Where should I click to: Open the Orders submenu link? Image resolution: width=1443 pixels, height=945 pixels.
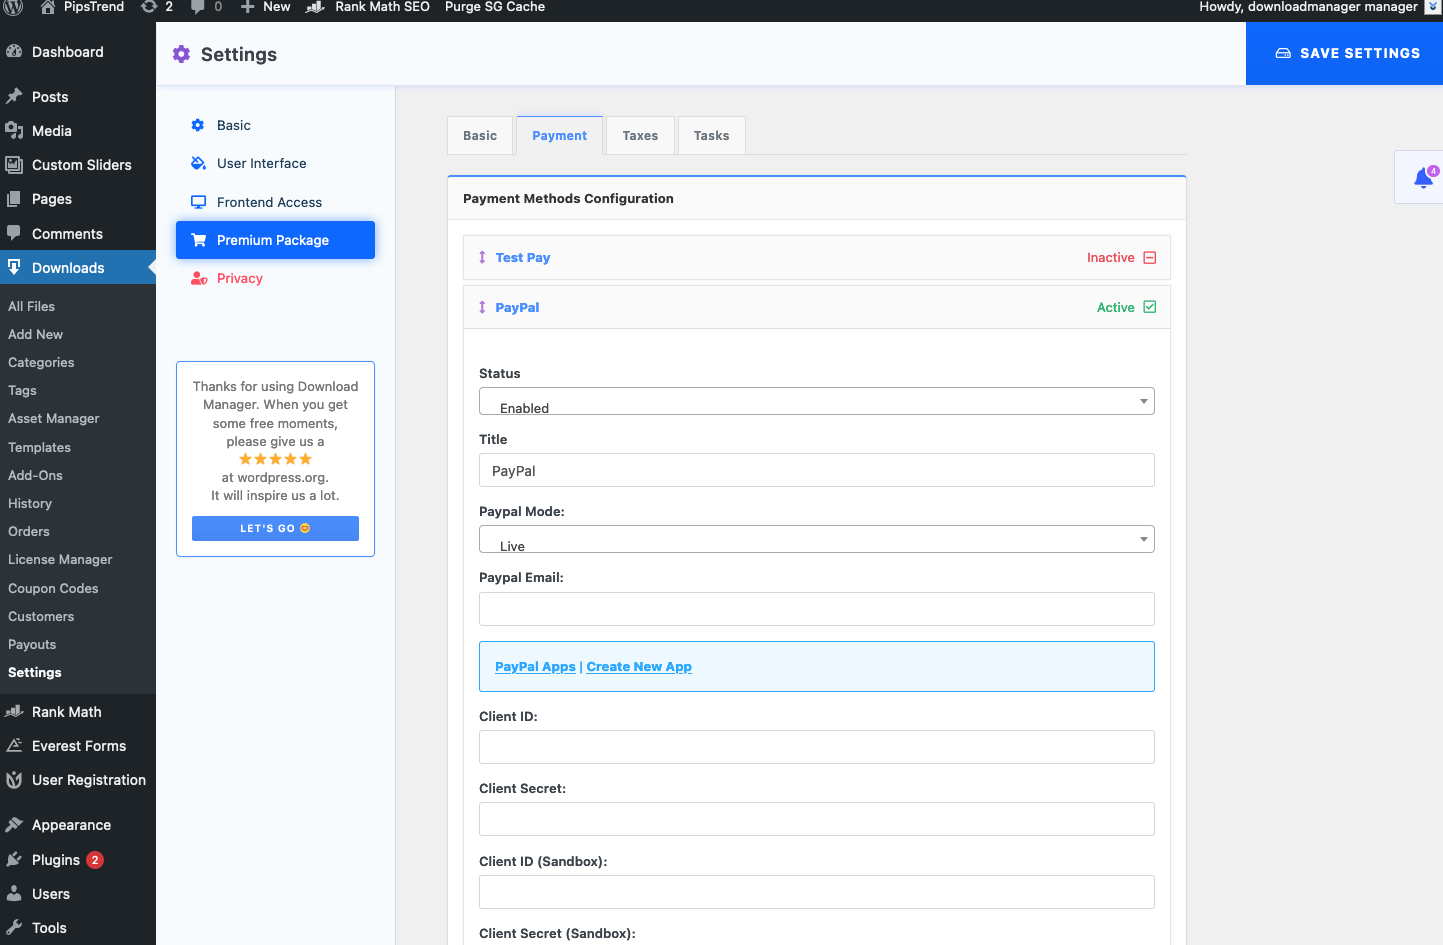coord(29,531)
